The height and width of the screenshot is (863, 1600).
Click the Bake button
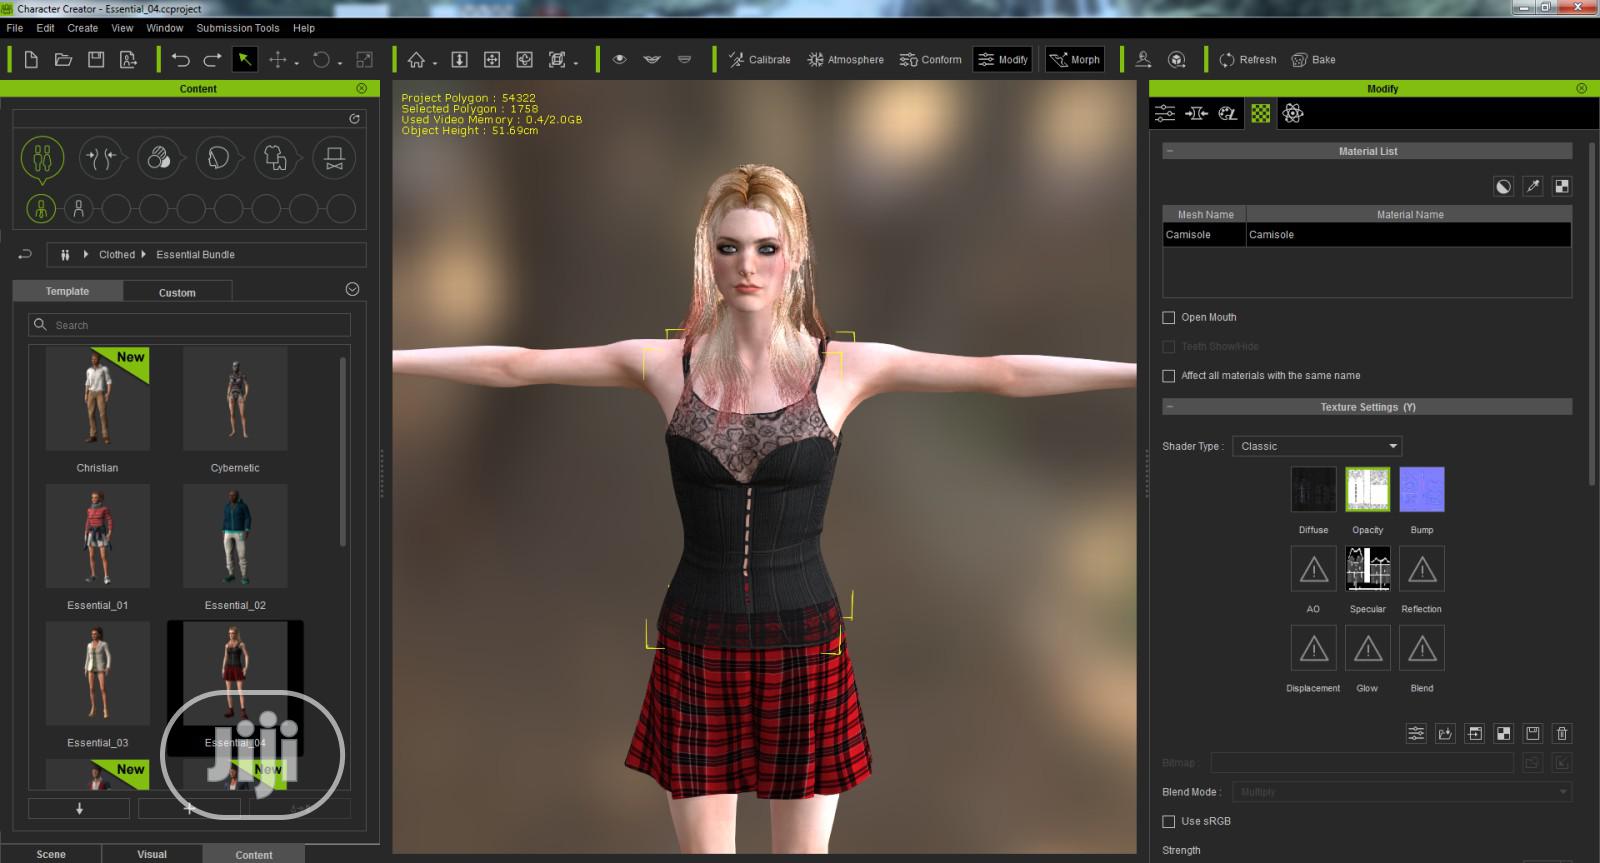1313,60
